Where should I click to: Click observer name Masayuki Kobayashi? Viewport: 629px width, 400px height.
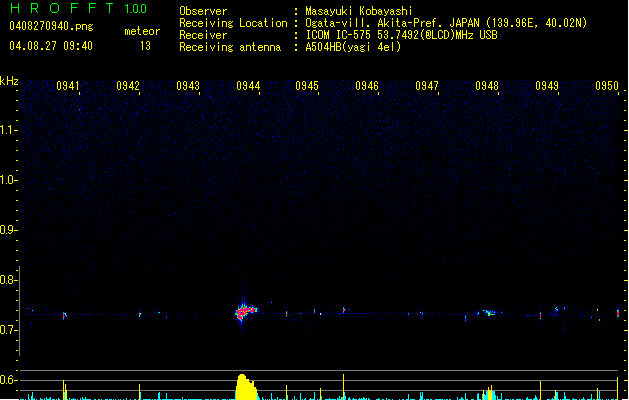[x=359, y=11]
